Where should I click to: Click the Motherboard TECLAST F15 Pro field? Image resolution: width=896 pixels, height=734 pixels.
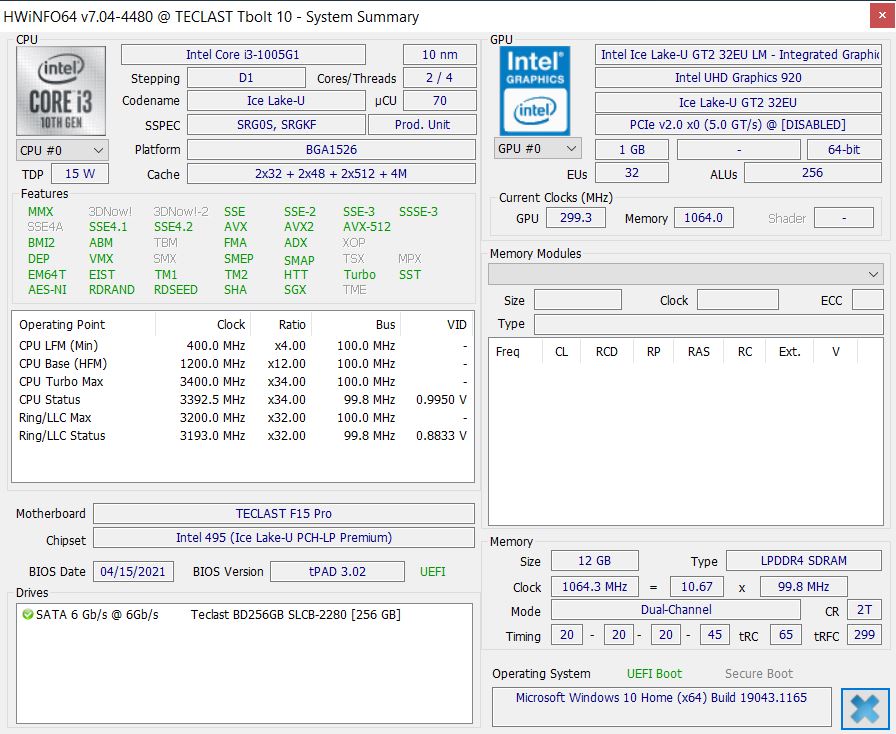tap(284, 513)
